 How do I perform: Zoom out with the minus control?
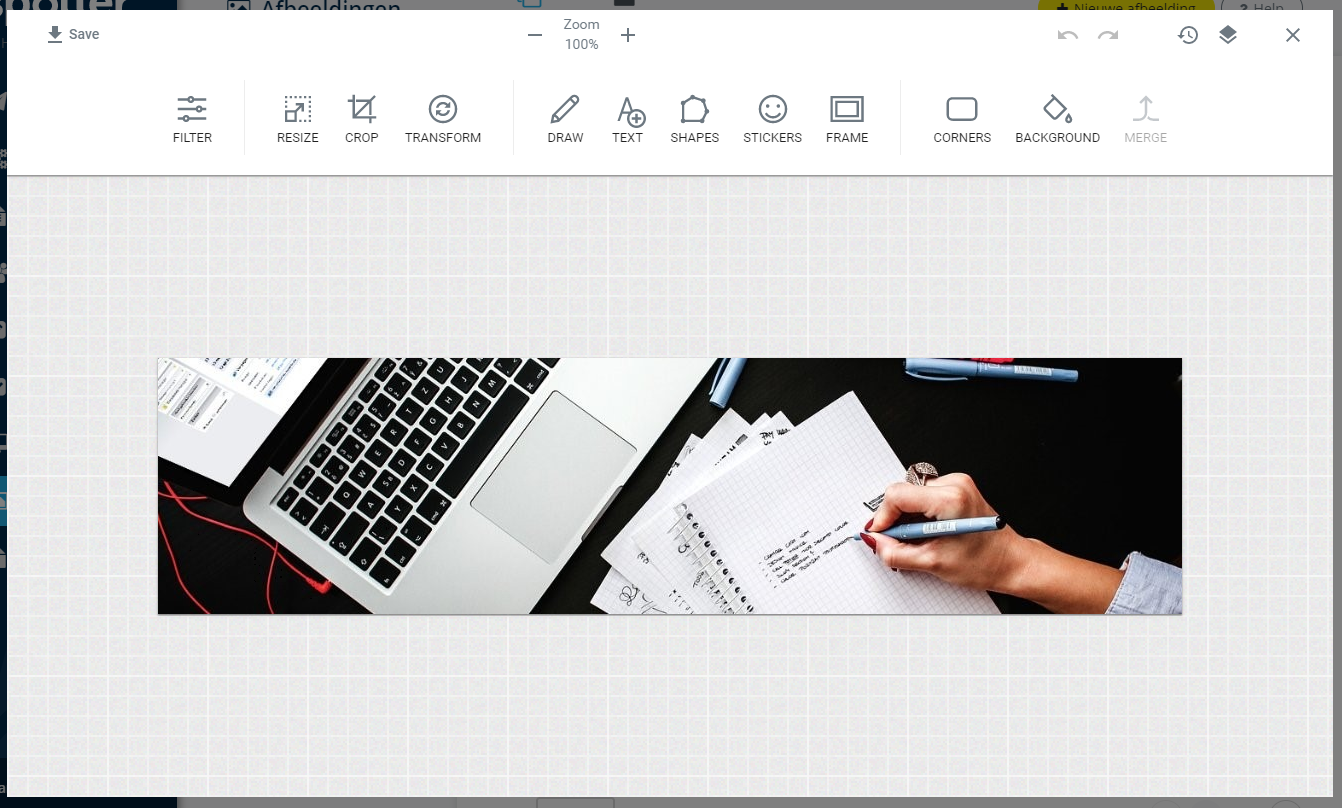[535, 34]
